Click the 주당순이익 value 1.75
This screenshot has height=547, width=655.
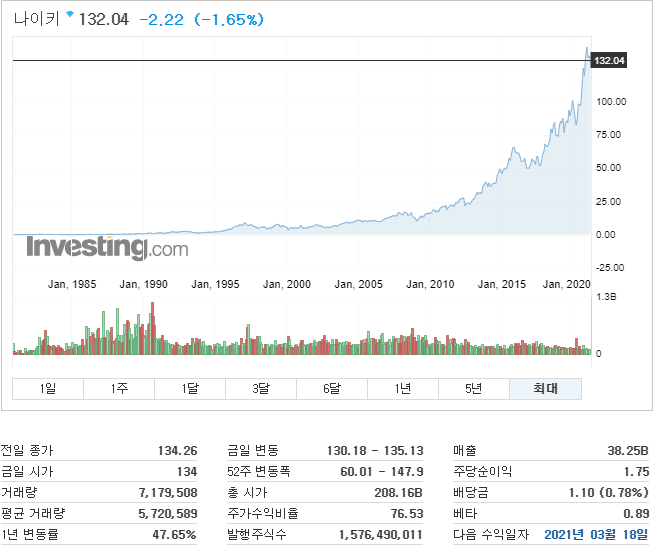(637, 471)
